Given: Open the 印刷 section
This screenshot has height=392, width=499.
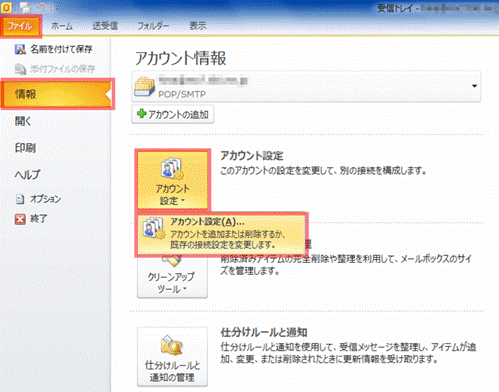Looking at the screenshot, I should tap(25, 148).
